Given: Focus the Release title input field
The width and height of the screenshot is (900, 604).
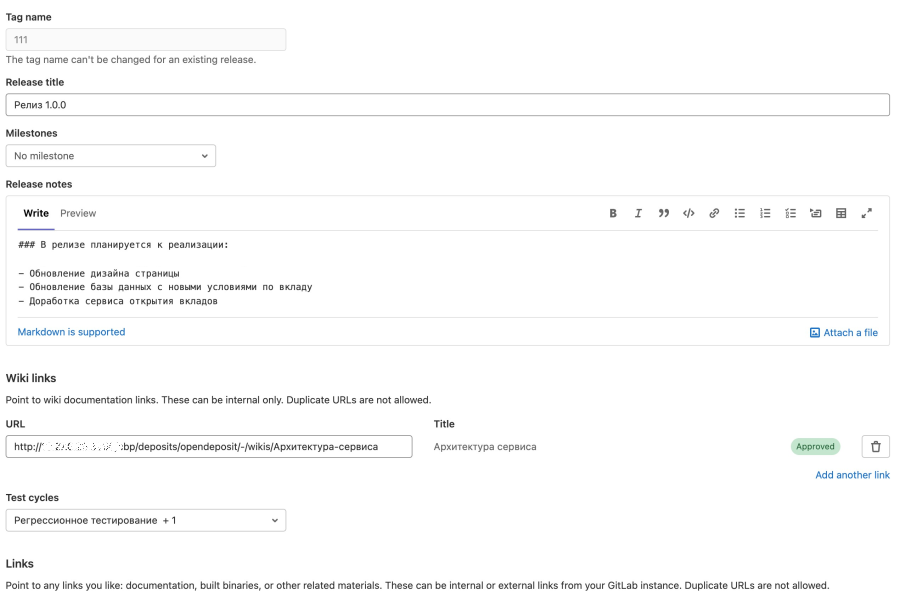Looking at the screenshot, I should (447, 105).
